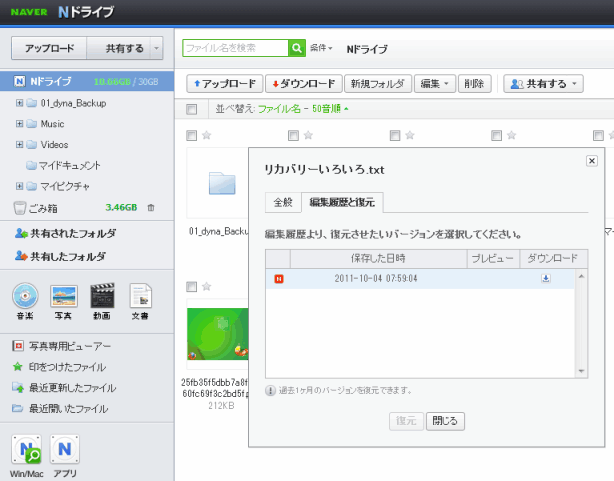
Task: Open 最近更新したファイル recently updated files
Action: tap(64, 388)
